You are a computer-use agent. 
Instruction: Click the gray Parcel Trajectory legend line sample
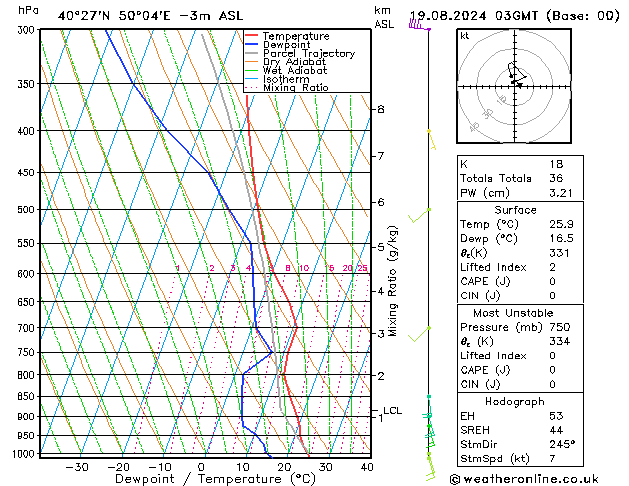pyautogui.click(x=252, y=53)
